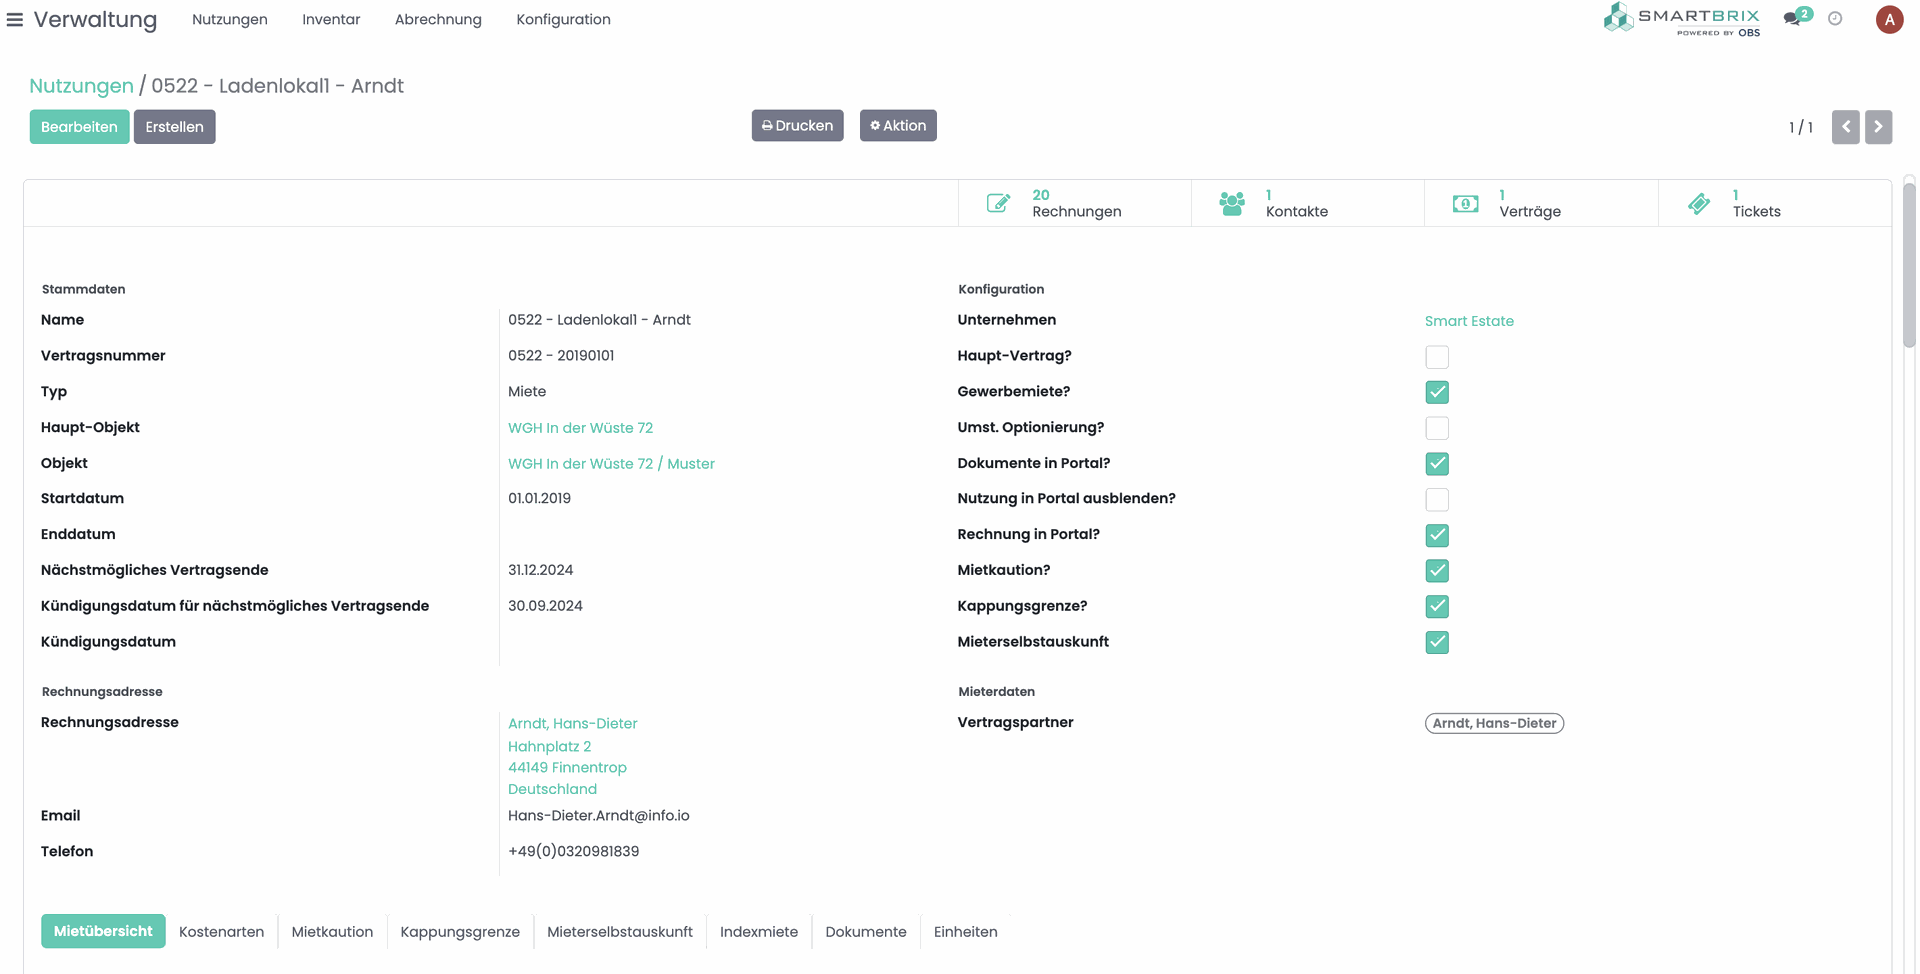
Task: Click the Smartbrix logo
Action: (x=1681, y=19)
